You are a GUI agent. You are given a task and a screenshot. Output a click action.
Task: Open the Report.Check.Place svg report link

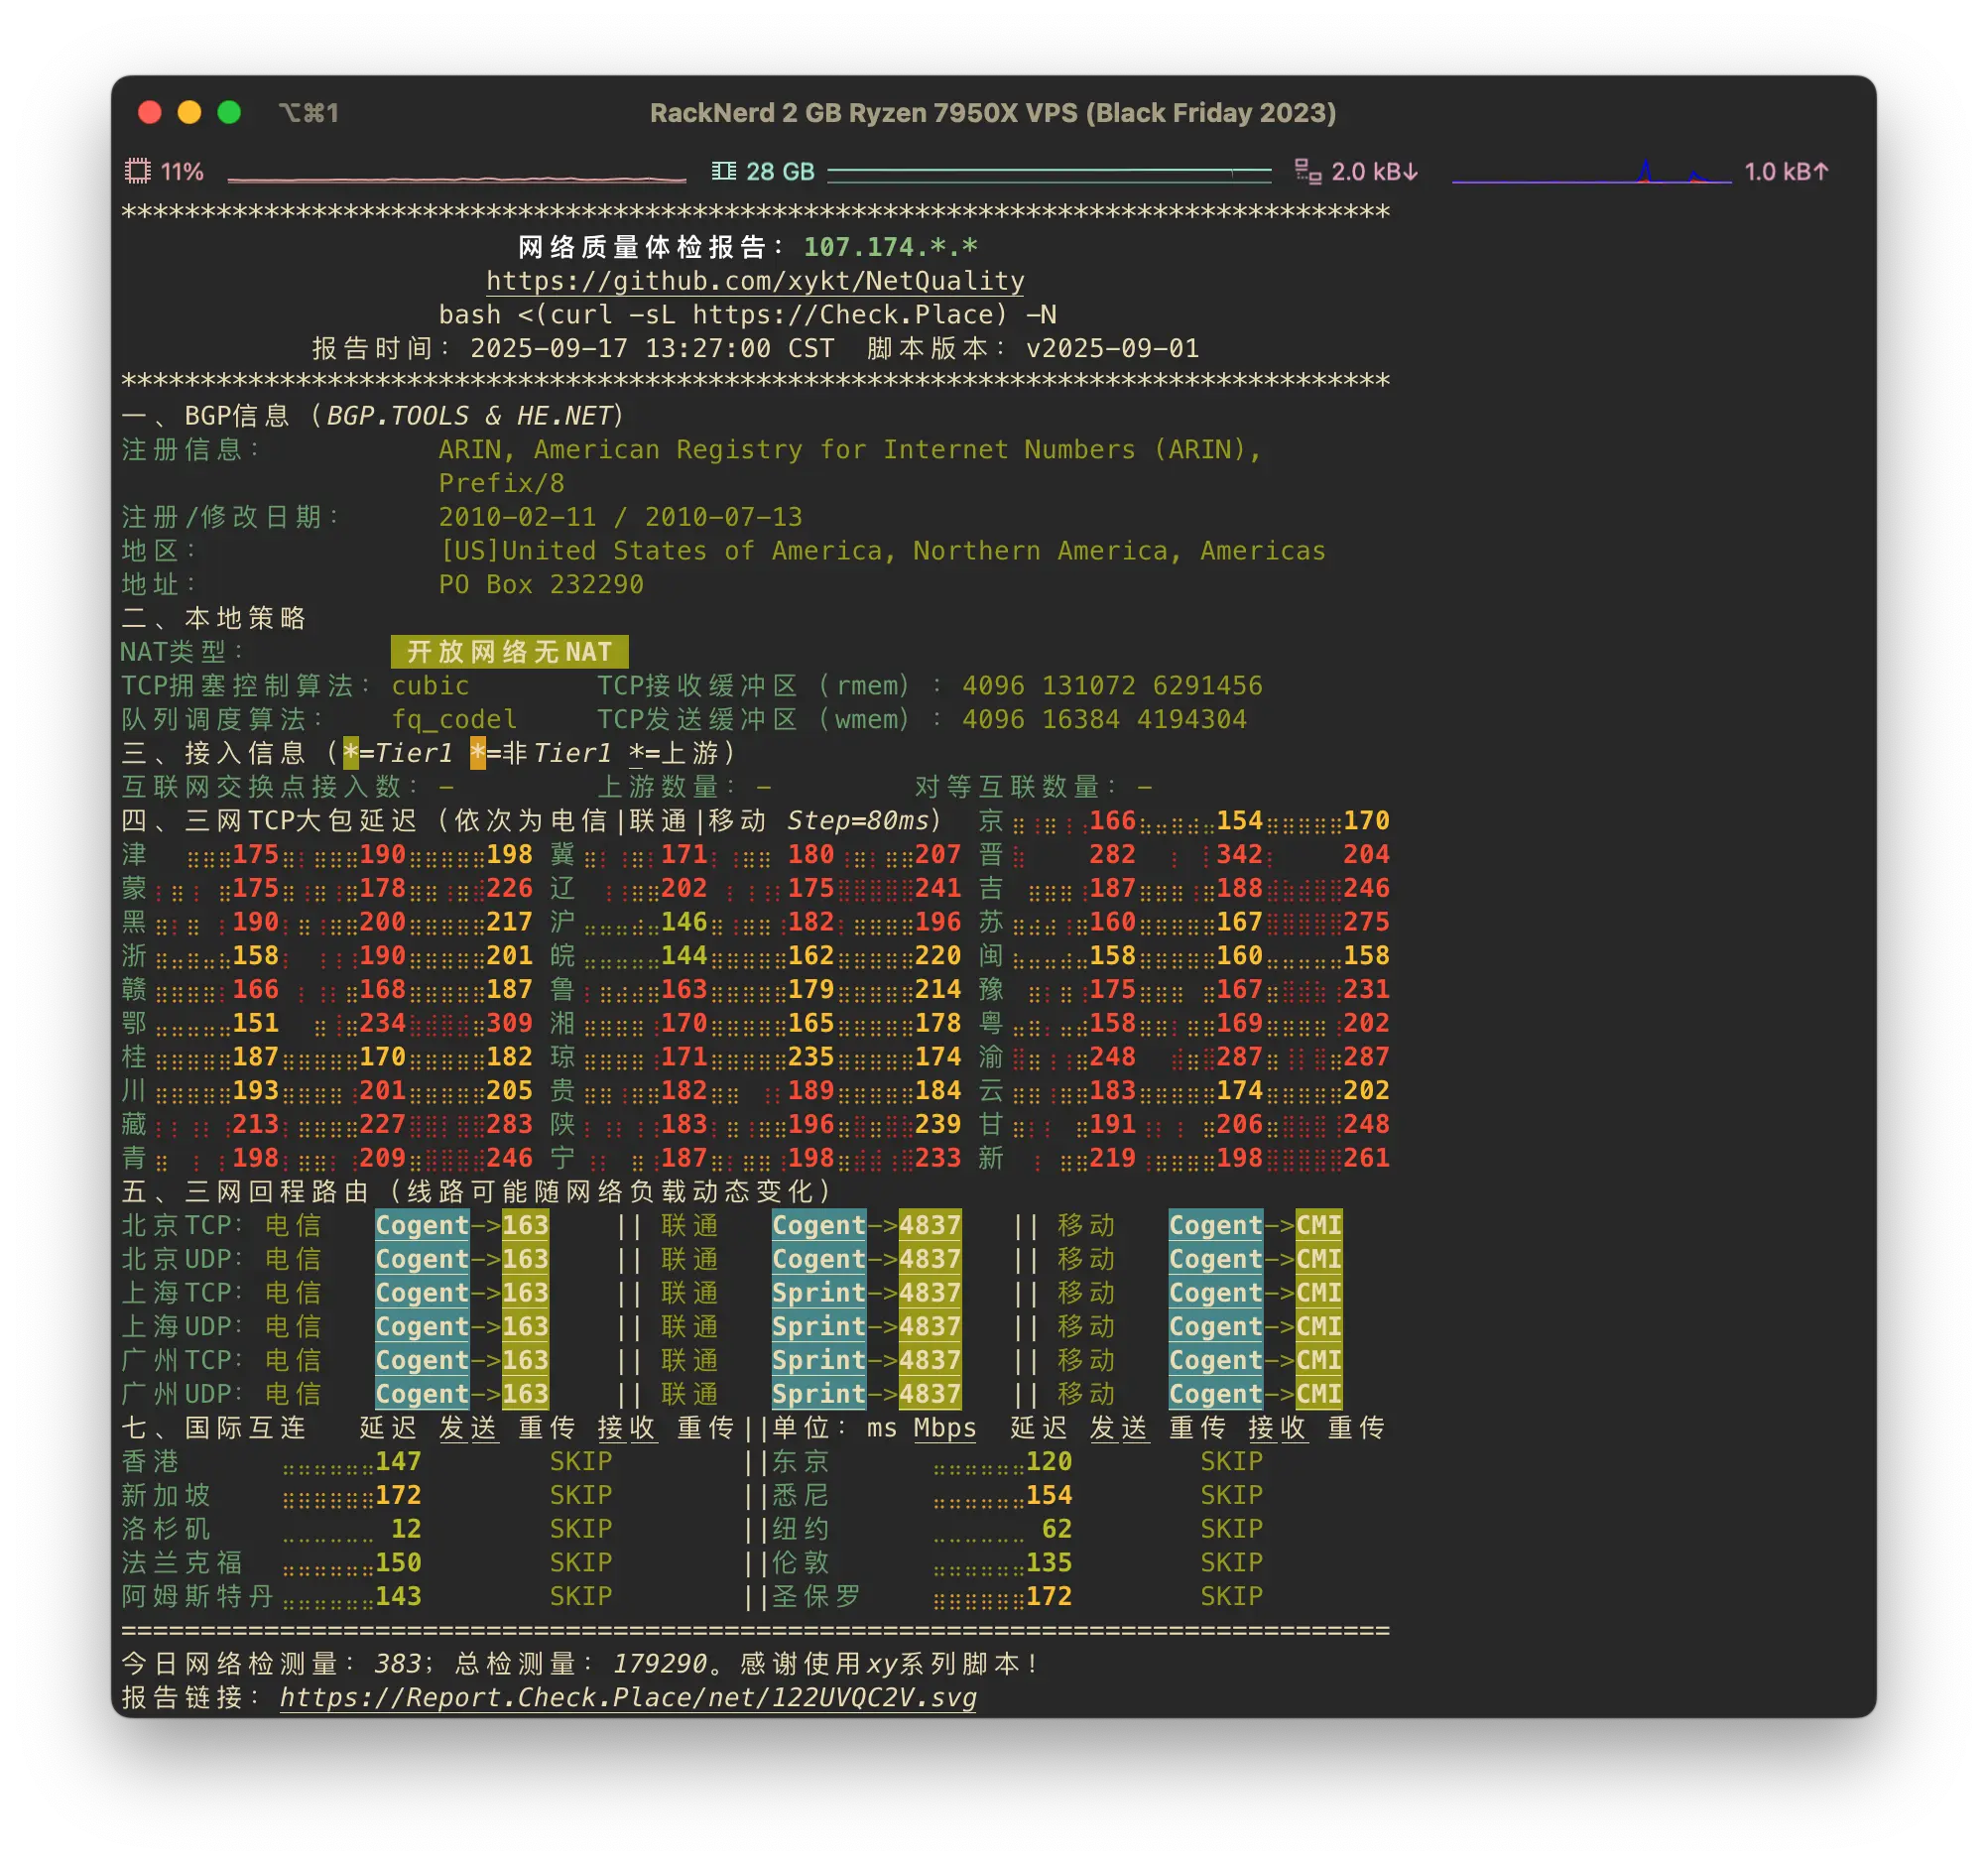click(627, 1697)
